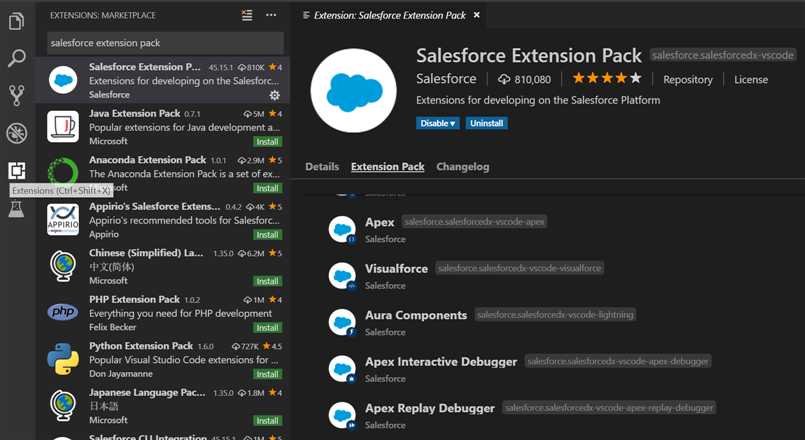Click the Apex Interactive Debugger icon
This screenshot has width=805, height=440.
coord(342,369)
